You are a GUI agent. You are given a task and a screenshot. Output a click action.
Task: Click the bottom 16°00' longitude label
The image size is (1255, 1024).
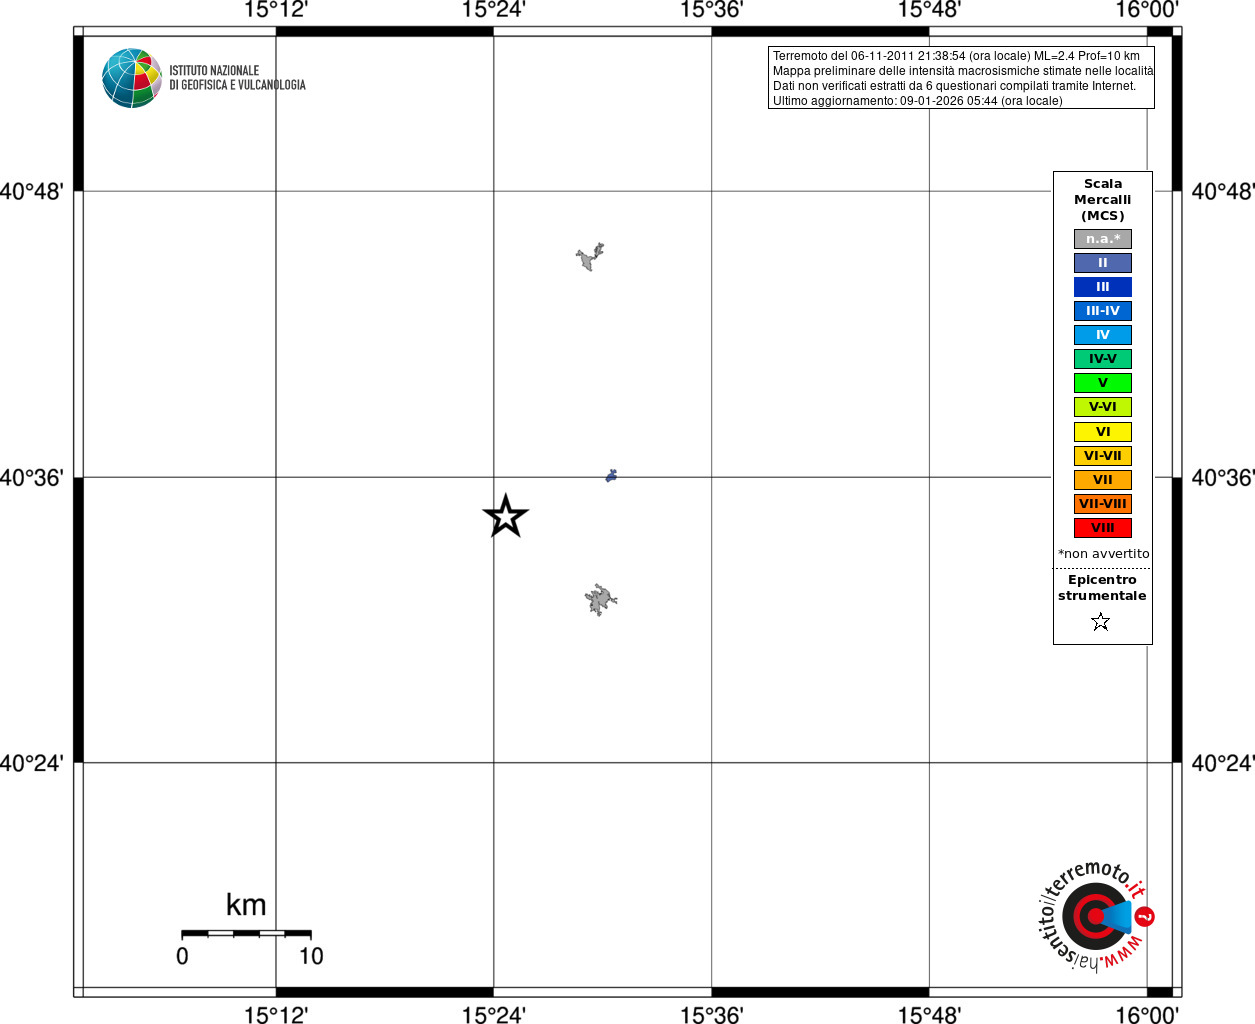1147,1015
